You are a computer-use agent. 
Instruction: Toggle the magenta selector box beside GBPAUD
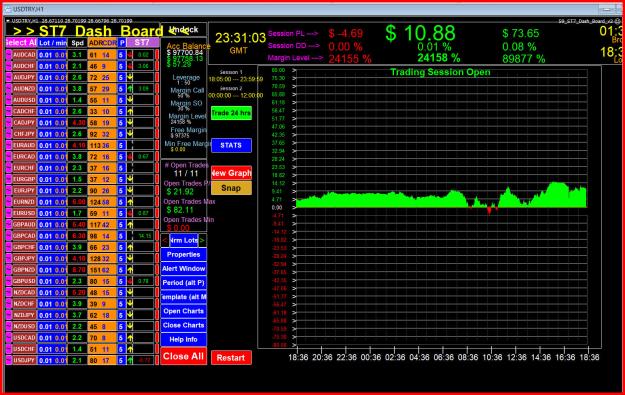click(x=8, y=224)
